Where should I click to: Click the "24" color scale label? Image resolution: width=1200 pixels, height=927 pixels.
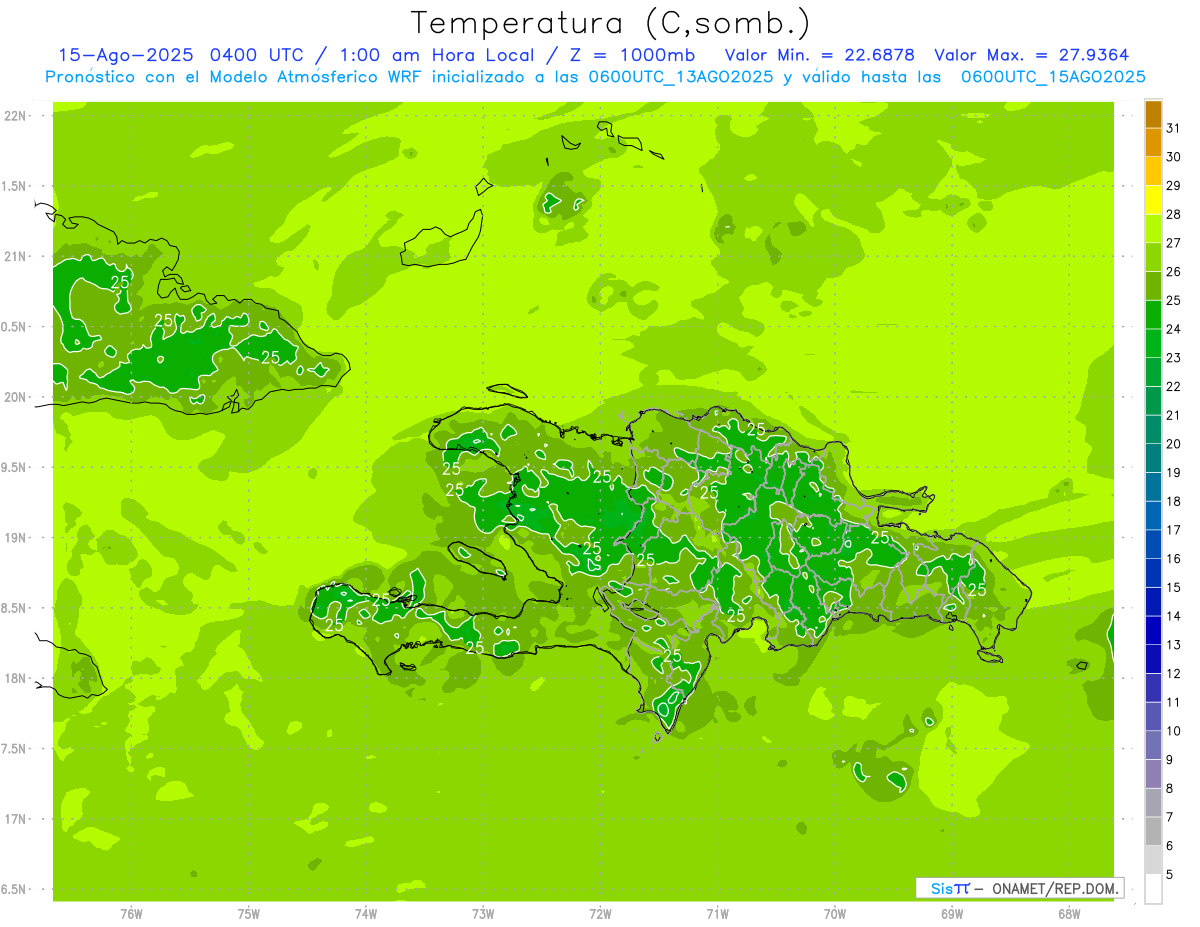[1173, 329]
